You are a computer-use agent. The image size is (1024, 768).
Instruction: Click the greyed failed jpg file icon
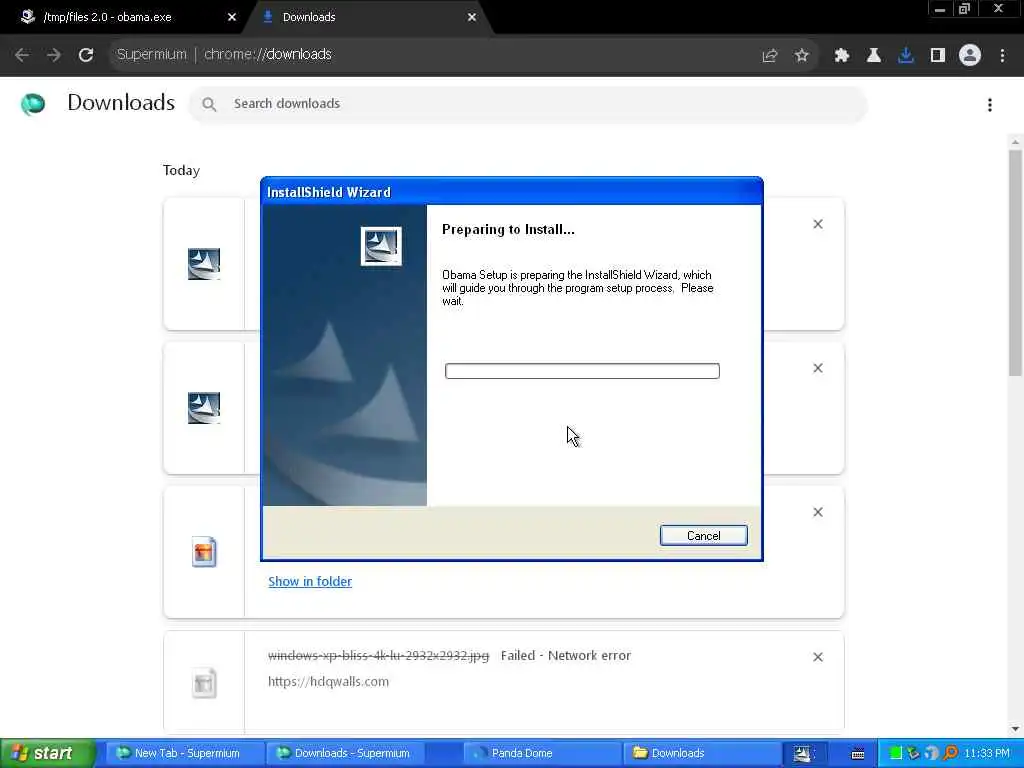tap(204, 683)
